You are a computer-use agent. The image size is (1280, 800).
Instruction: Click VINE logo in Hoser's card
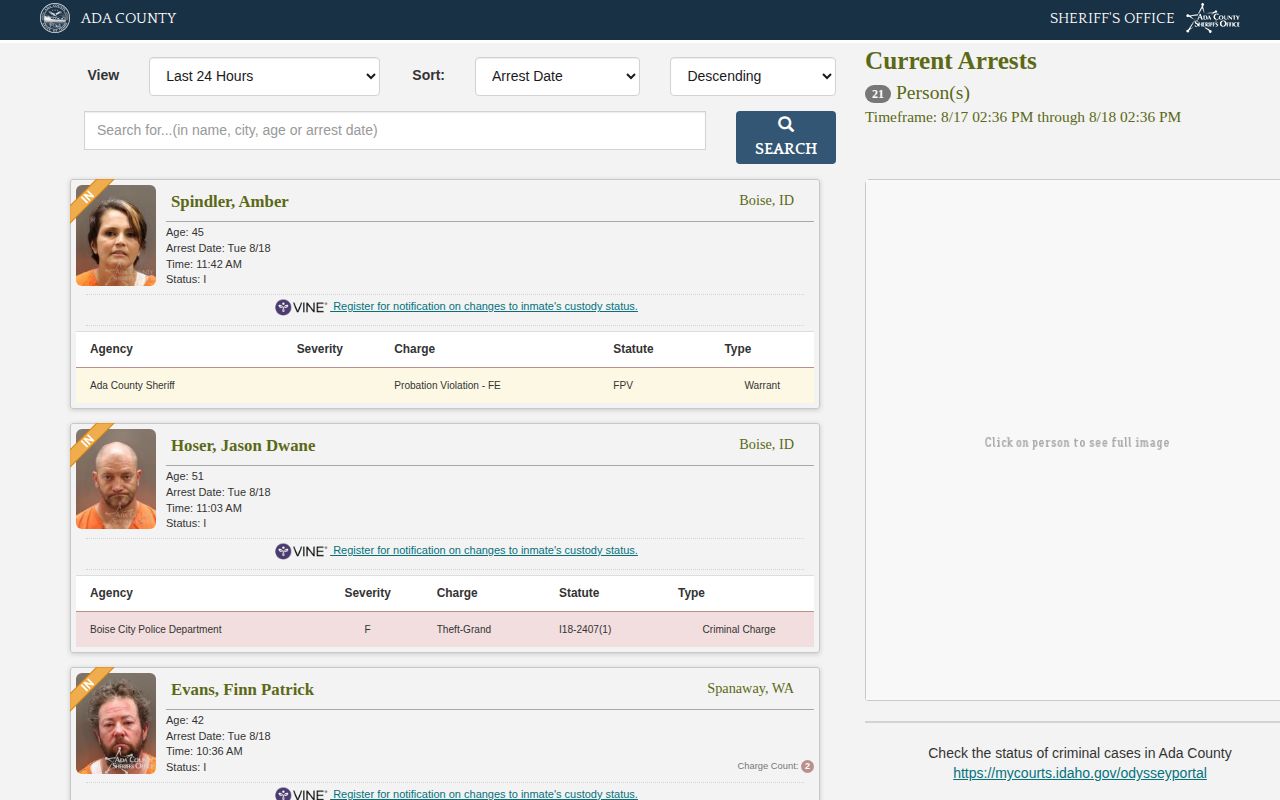click(x=301, y=551)
